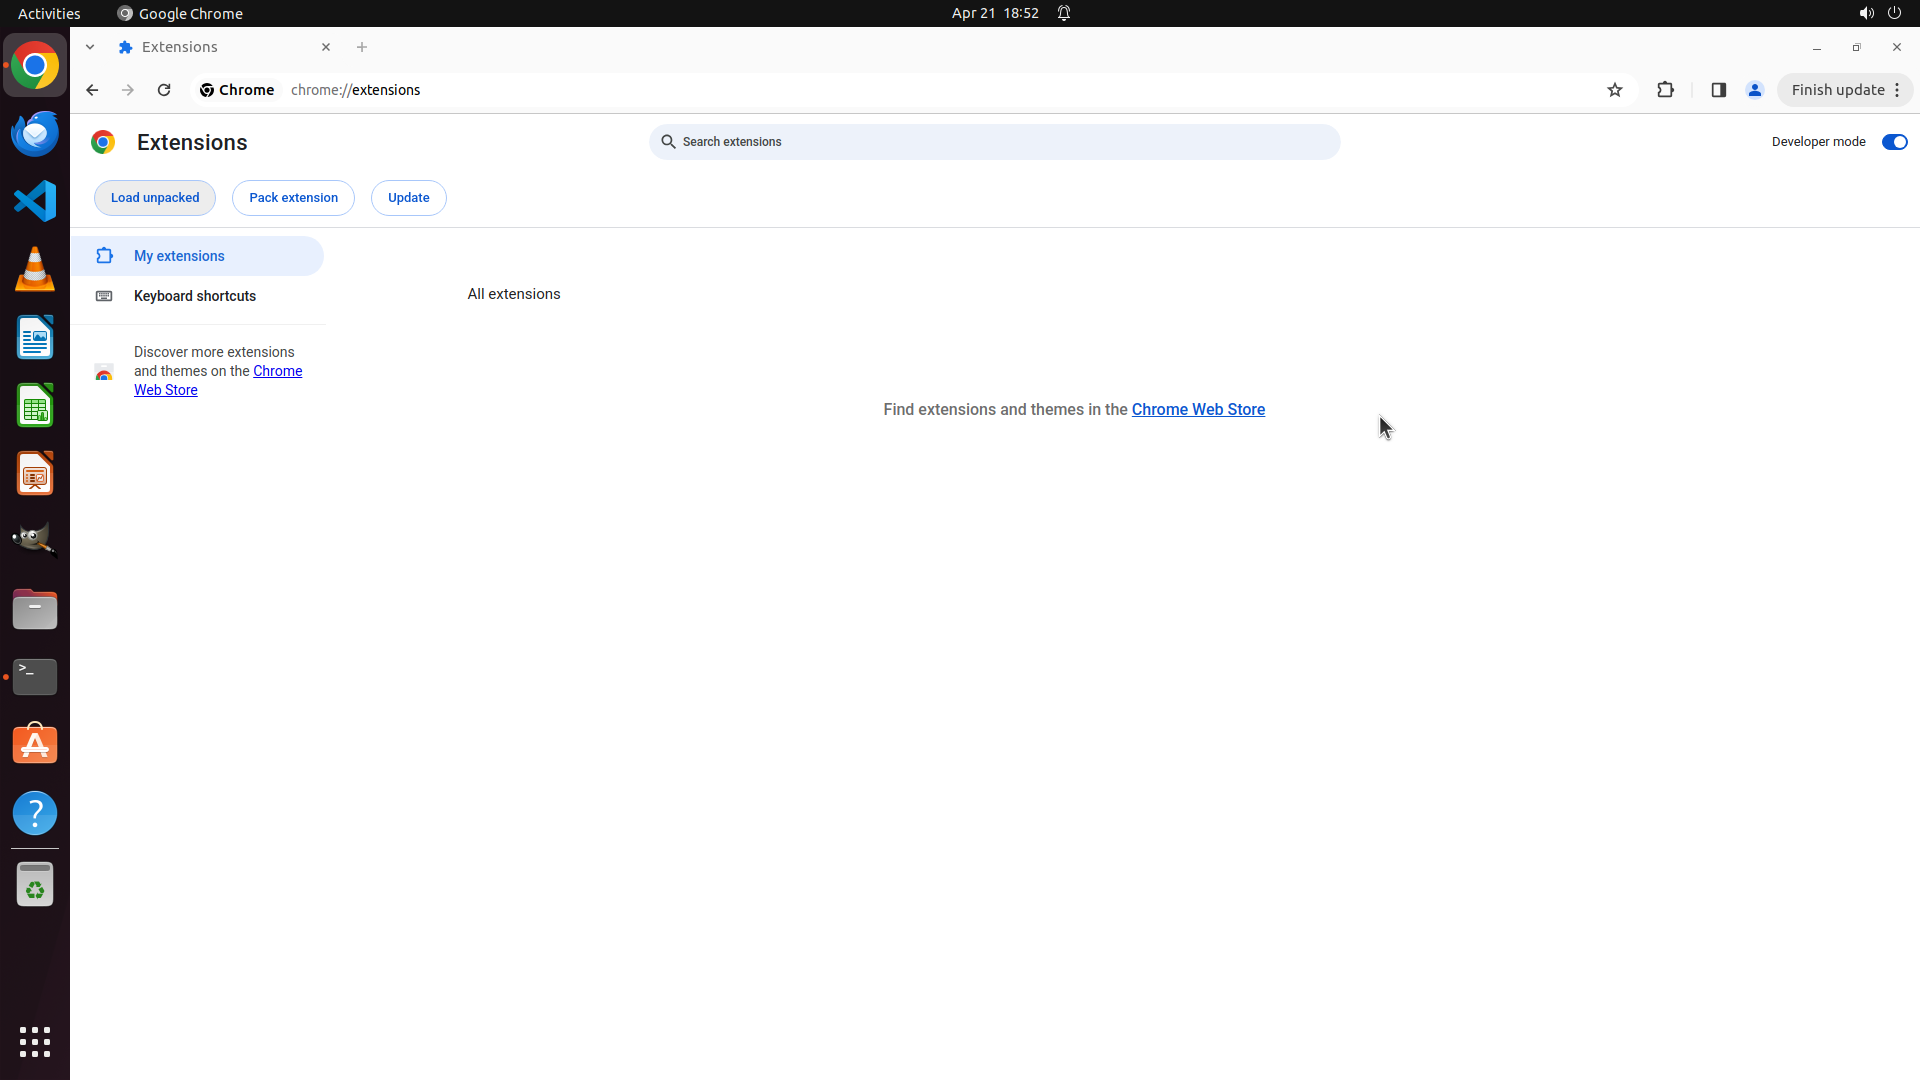The width and height of the screenshot is (1920, 1080).
Task: Click the Chrome site info chip
Action: point(237,90)
